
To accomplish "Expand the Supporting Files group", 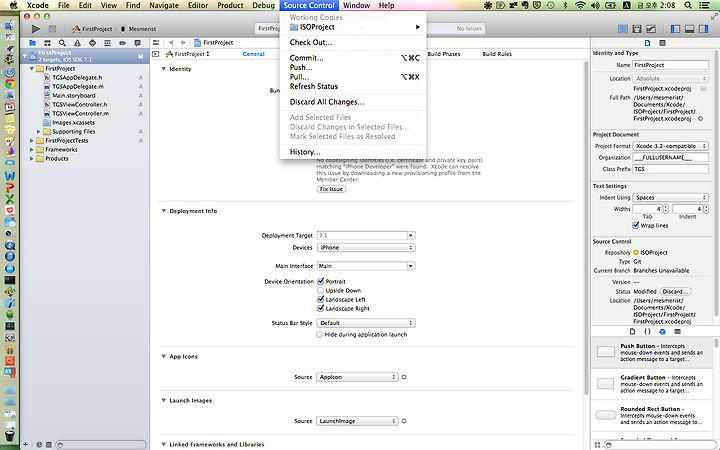I will [x=39, y=131].
